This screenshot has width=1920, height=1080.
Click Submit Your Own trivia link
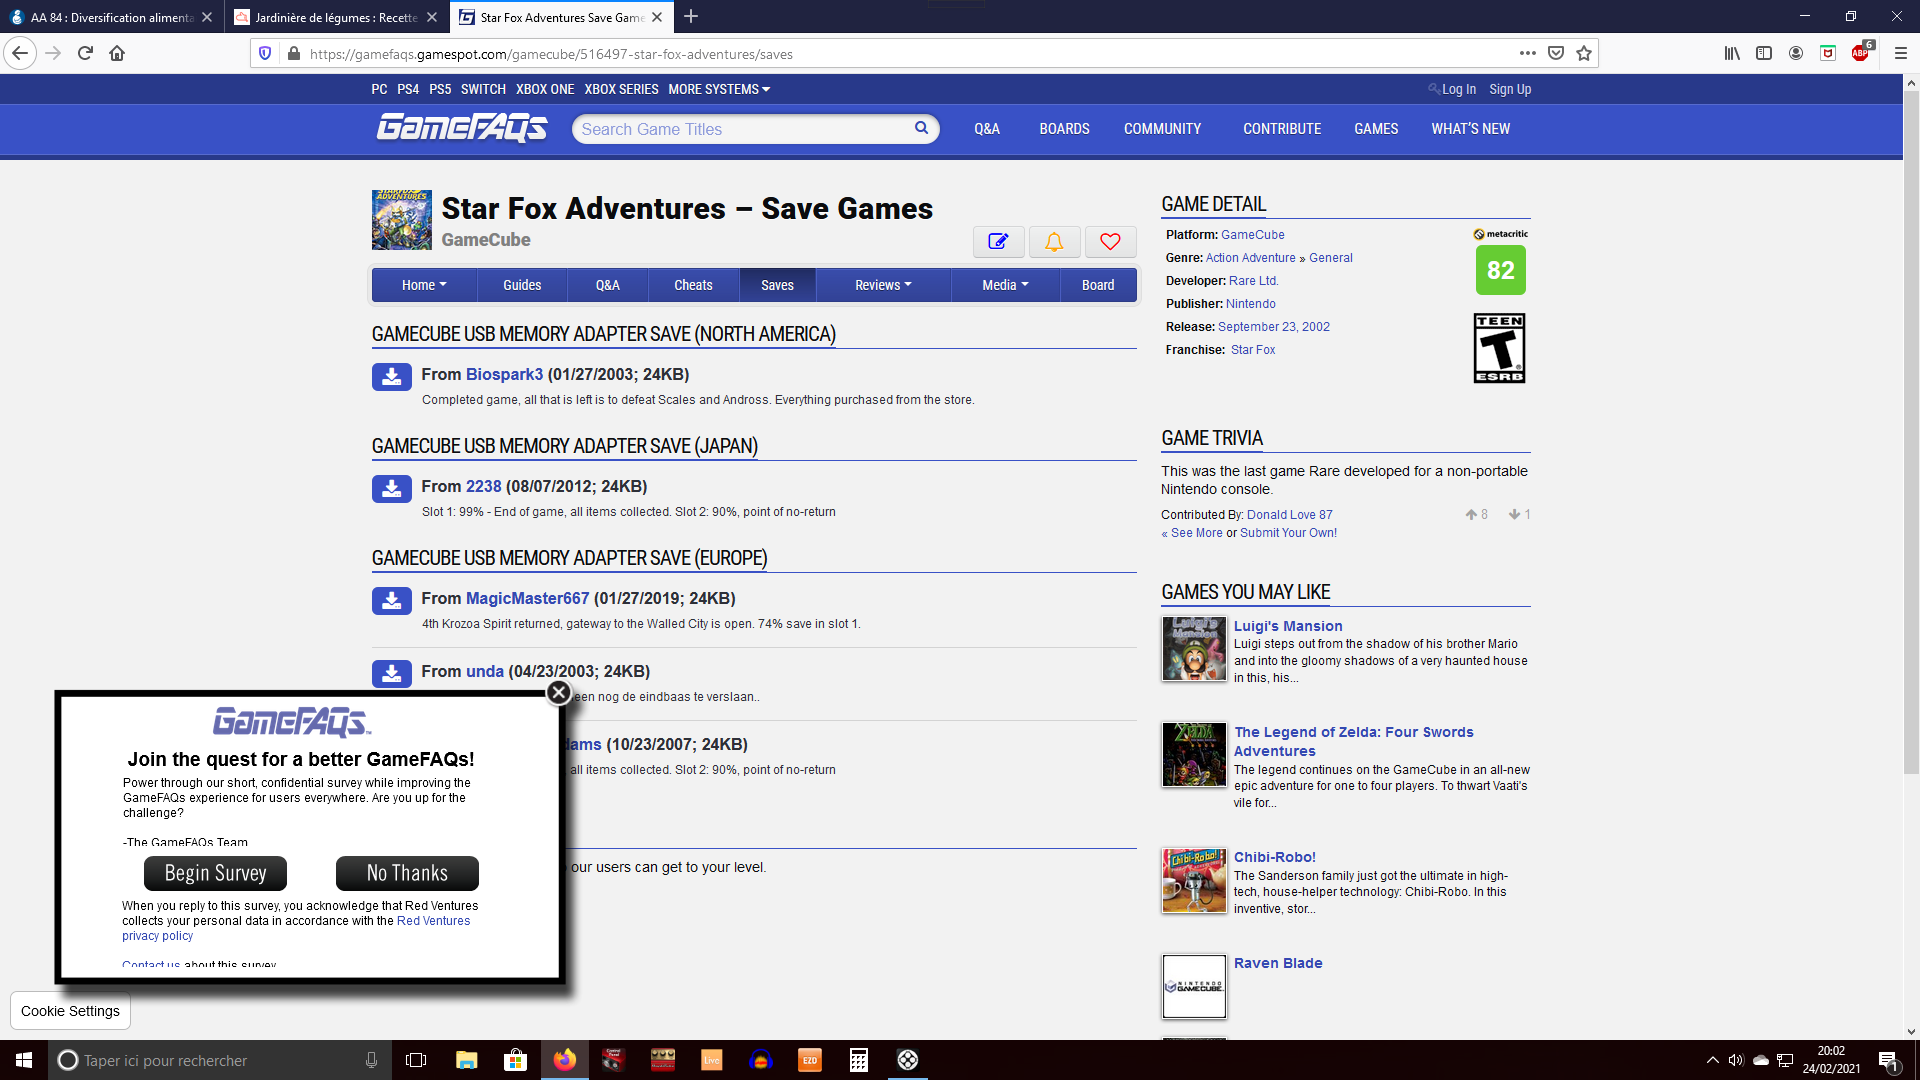click(1288, 533)
